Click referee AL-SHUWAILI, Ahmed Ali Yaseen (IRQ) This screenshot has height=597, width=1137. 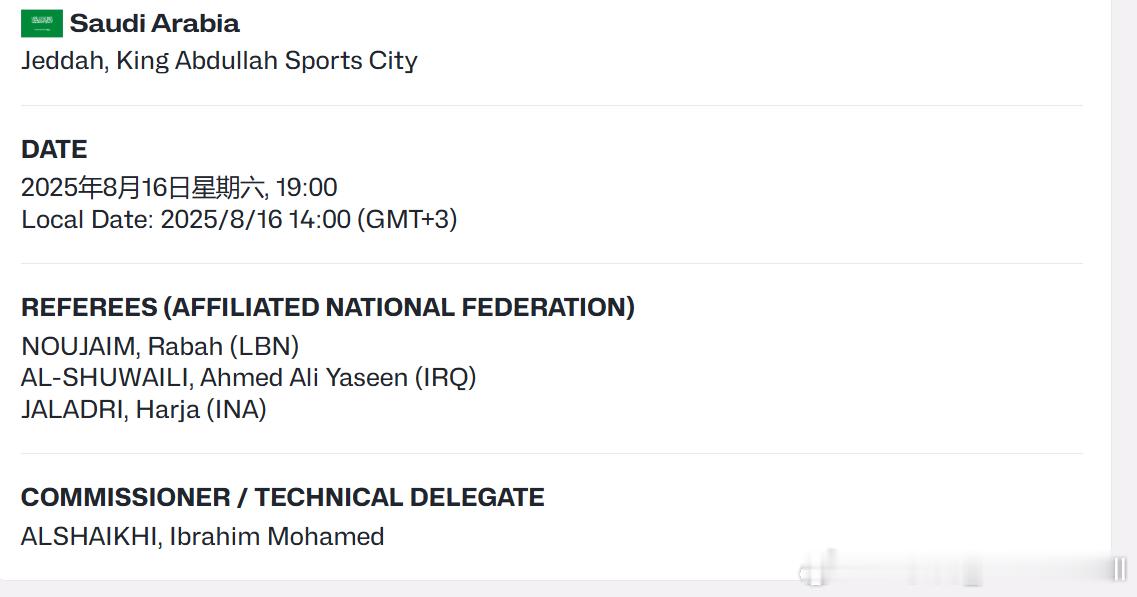click(249, 377)
